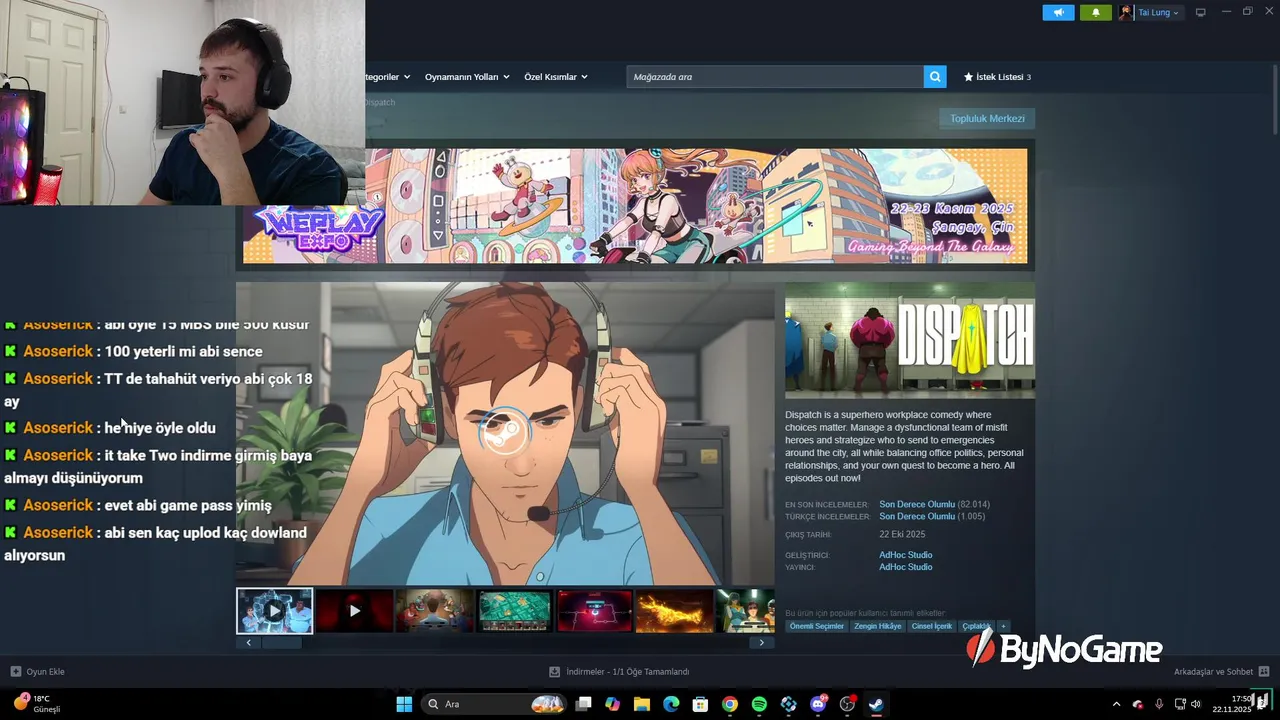Select the Cinsel İçerik tag
Image resolution: width=1280 pixels, height=720 pixels.
[932, 626]
